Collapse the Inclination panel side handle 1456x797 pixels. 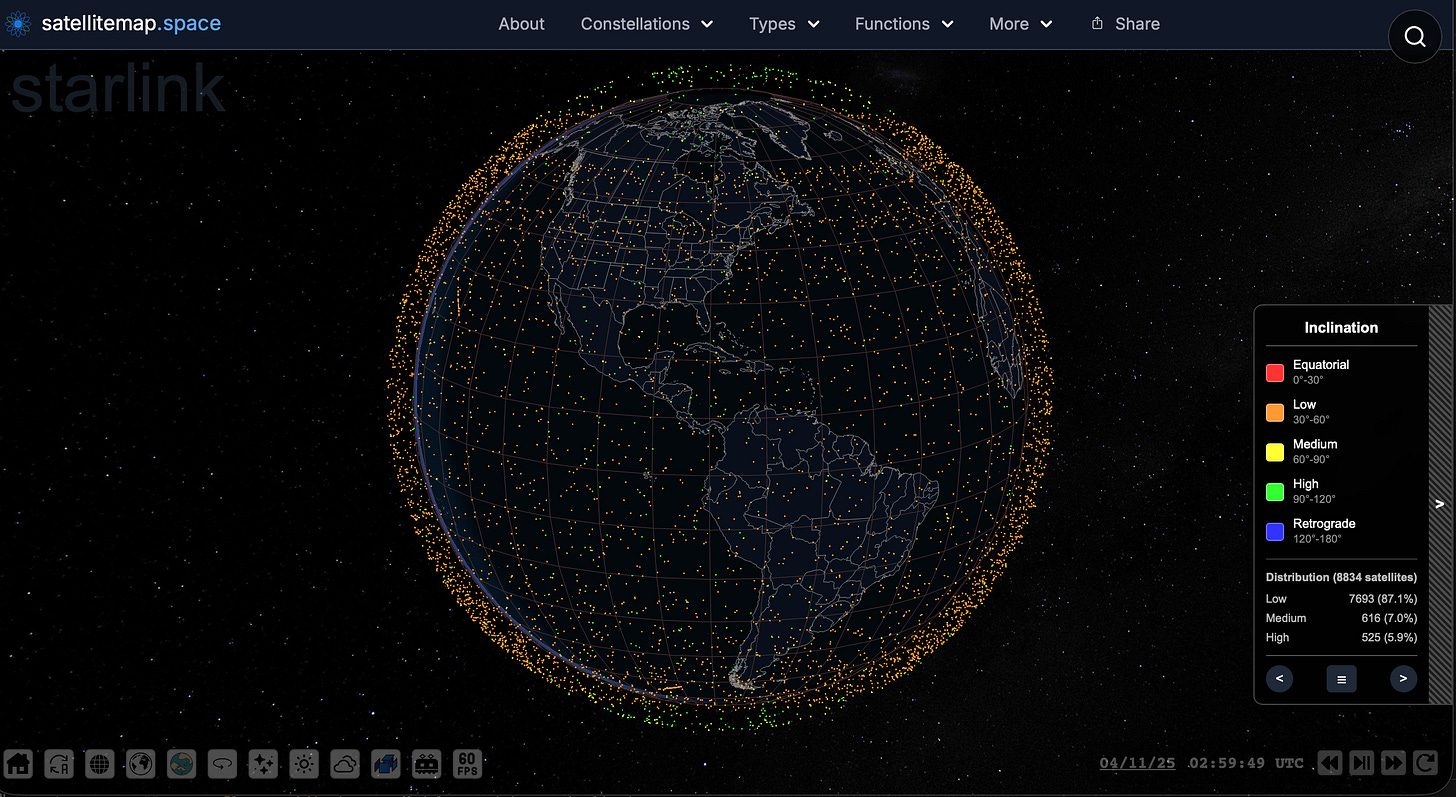click(1440, 505)
